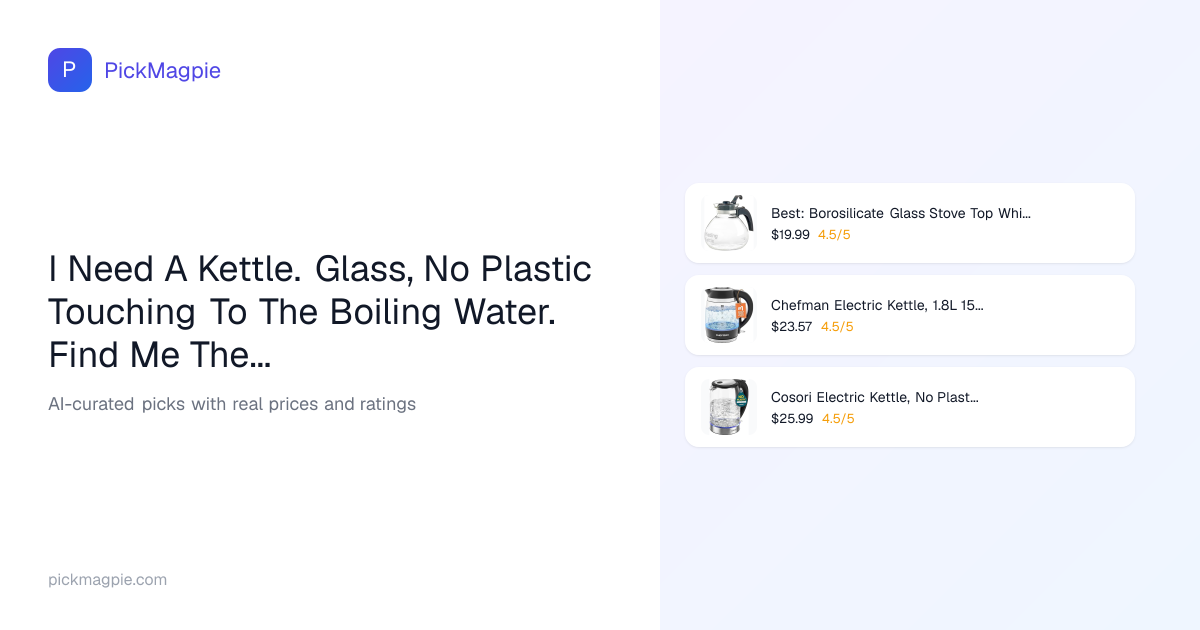The width and height of the screenshot is (1200, 630).
Task: Click the Chefman electric kettle product image
Action: (x=728, y=315)
